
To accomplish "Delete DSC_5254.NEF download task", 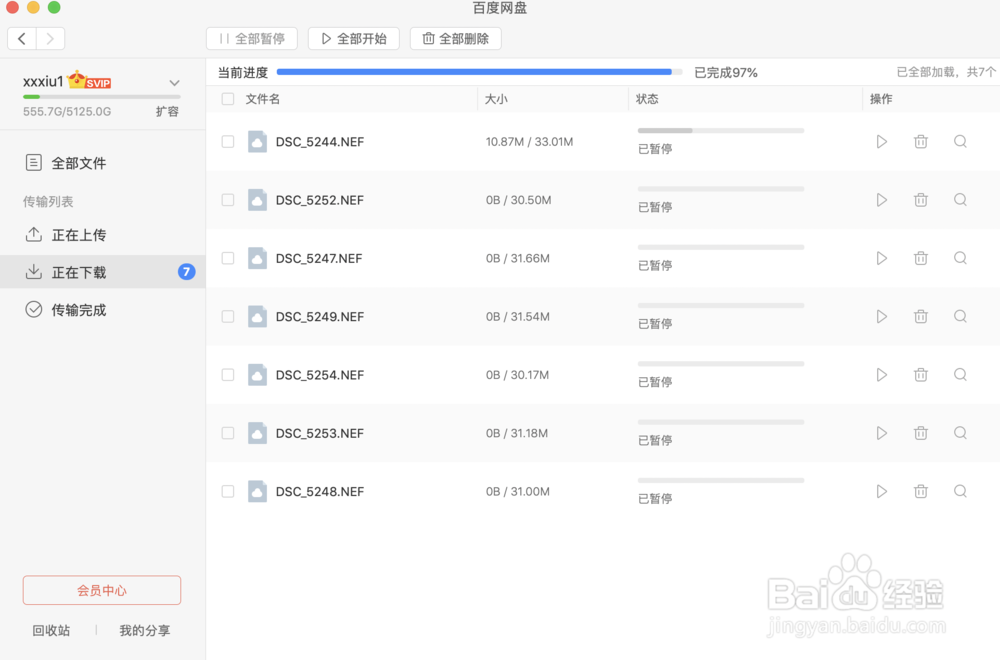I will point(920,375).
